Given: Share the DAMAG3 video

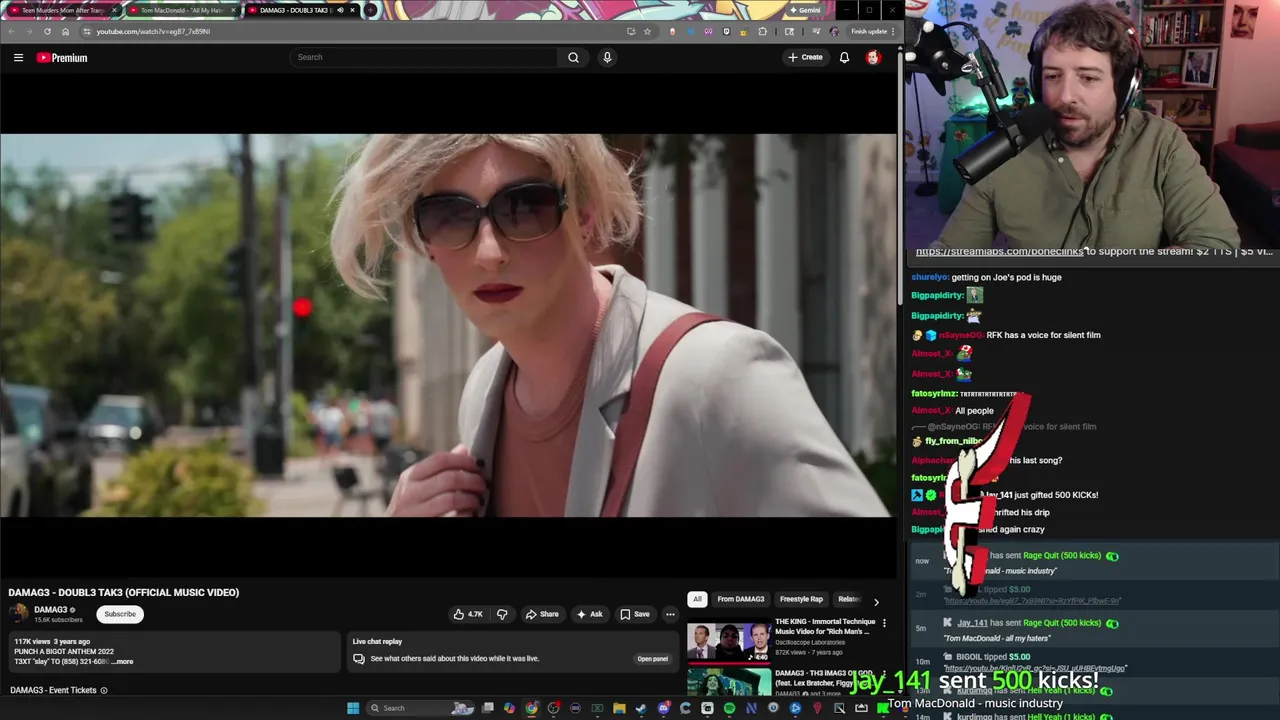Looking at the screenshot, I should click(x=542, y=614).
